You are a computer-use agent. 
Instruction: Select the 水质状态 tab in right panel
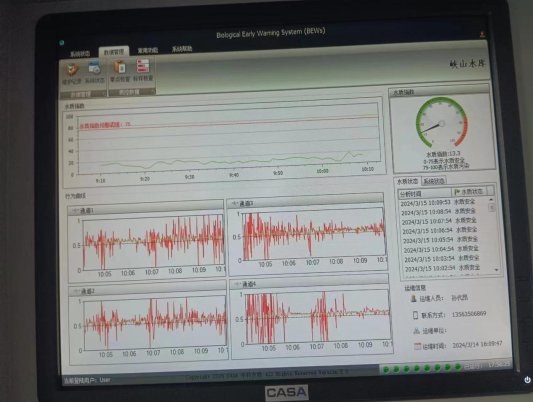(x=407, y=181)
